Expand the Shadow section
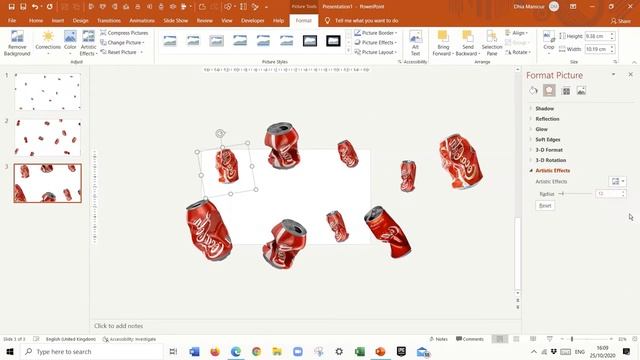 click(544, 109)
